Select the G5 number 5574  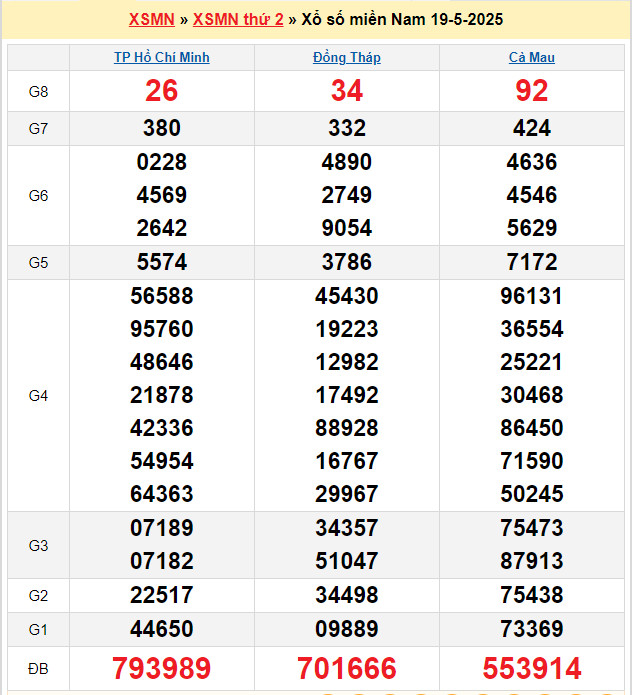(x=162, y=262)
